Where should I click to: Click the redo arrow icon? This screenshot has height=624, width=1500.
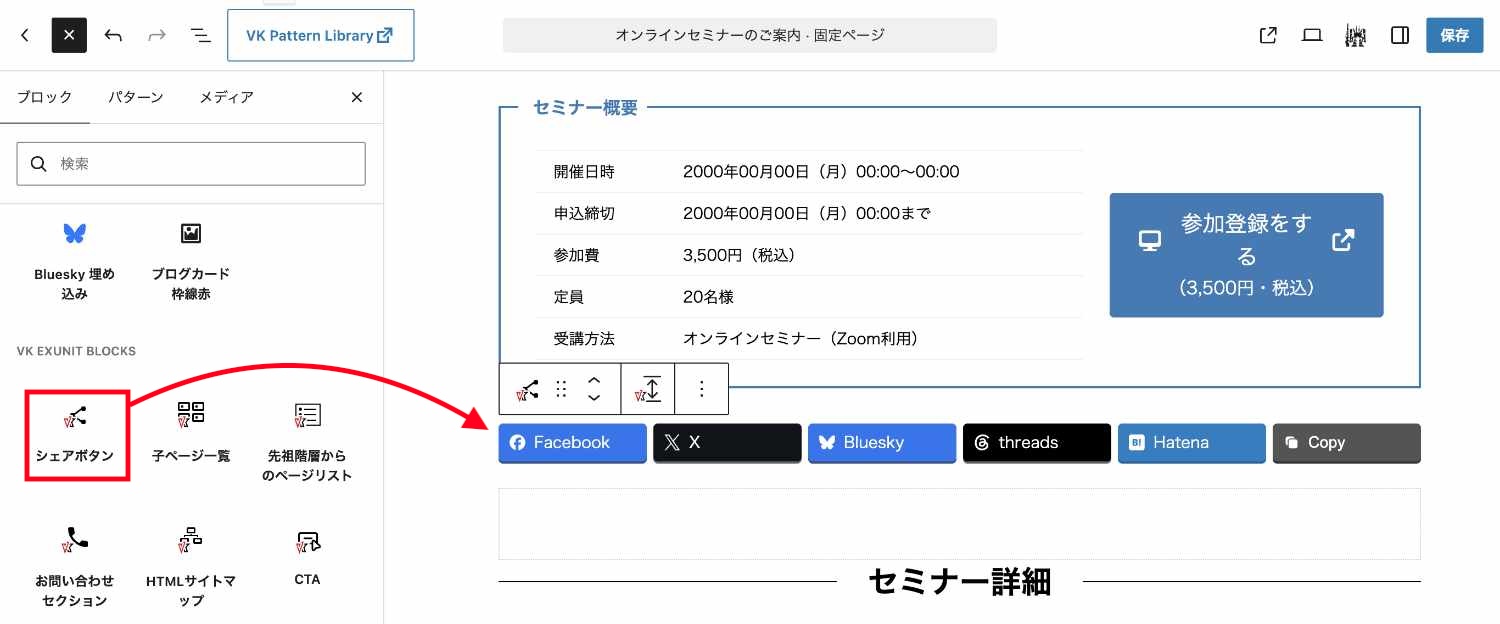pyautogui.click(x=157, y=35)
